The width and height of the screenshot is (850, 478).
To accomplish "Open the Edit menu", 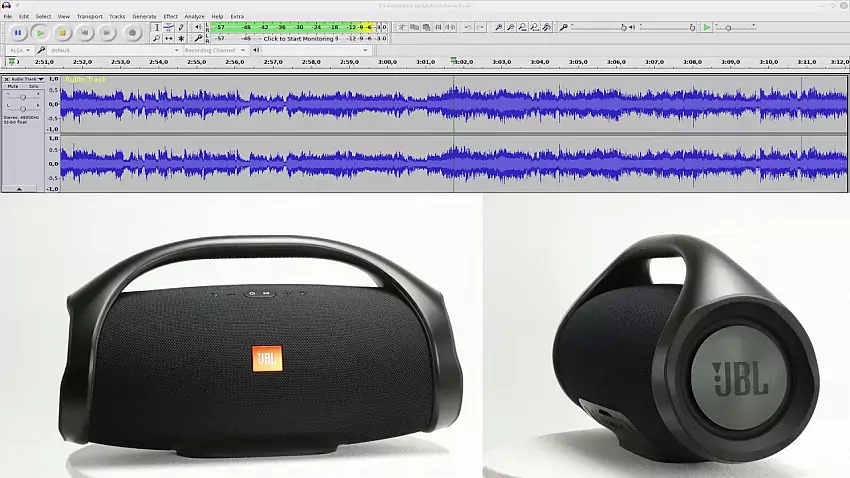I will click(24, 16).
